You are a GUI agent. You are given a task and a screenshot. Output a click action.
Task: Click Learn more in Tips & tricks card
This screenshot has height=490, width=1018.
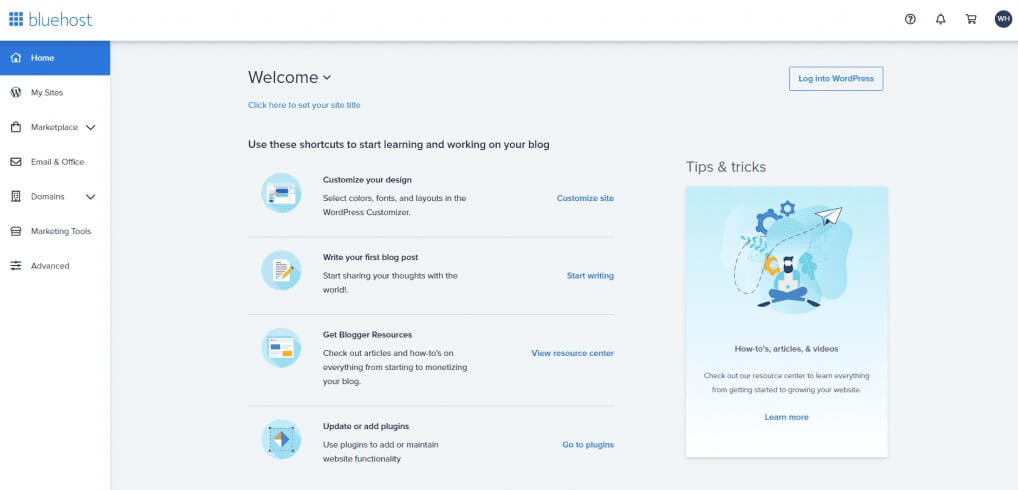coord(786,417)
